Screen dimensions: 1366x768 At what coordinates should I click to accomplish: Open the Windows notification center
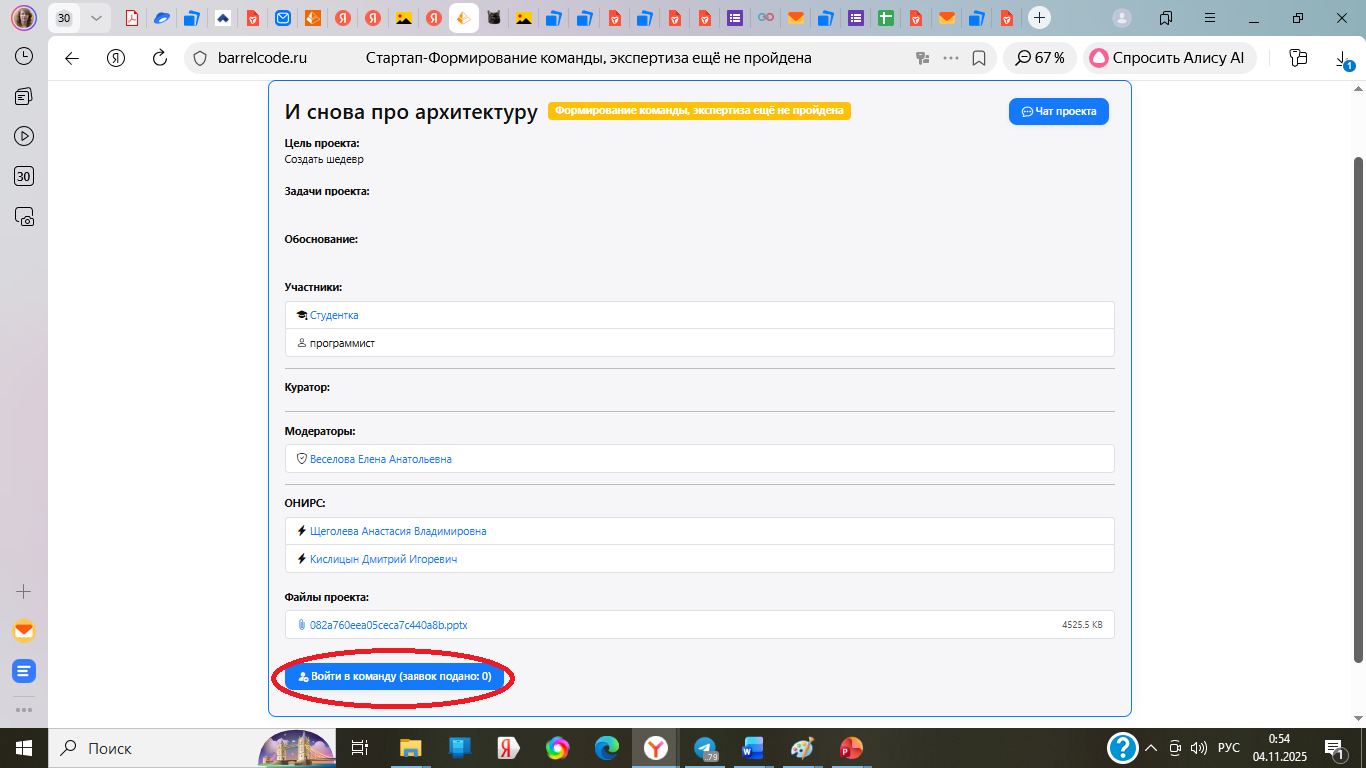click(1335, 748)
